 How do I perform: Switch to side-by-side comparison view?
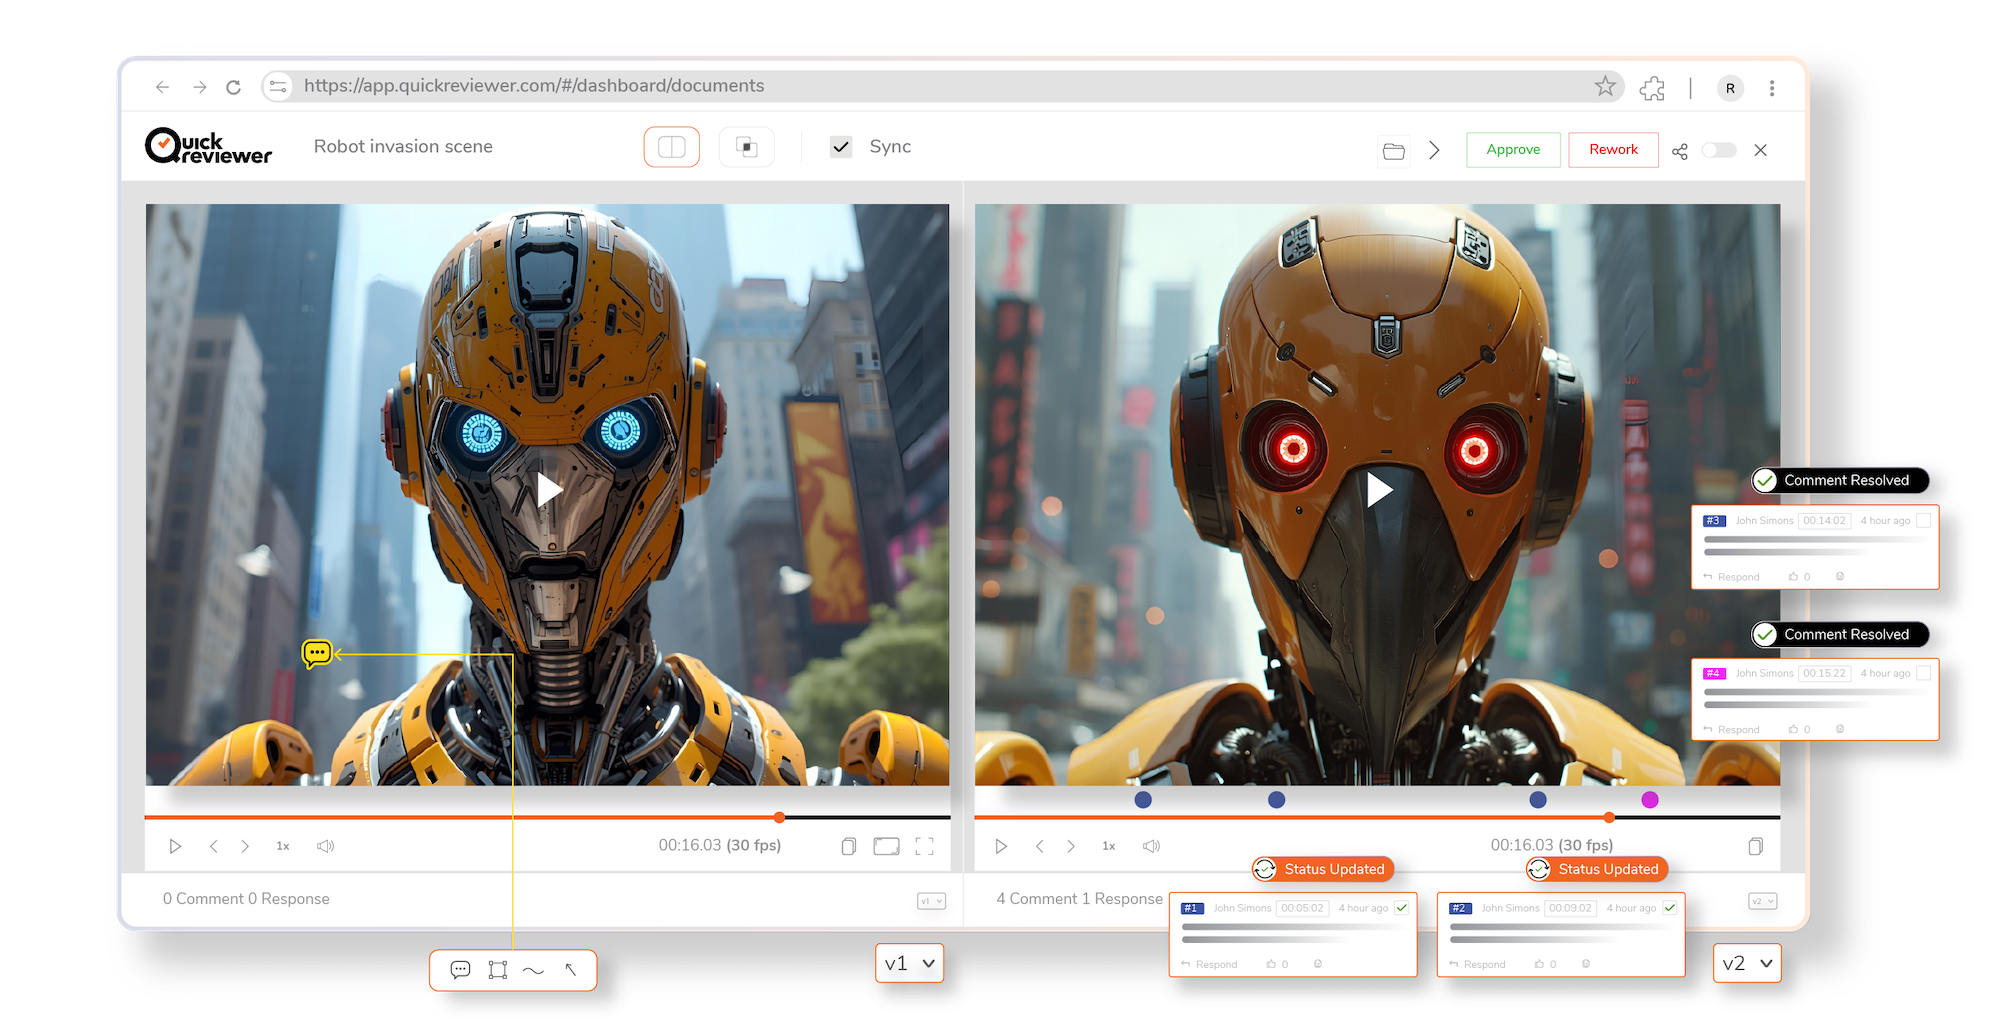[x=671, y=146]
